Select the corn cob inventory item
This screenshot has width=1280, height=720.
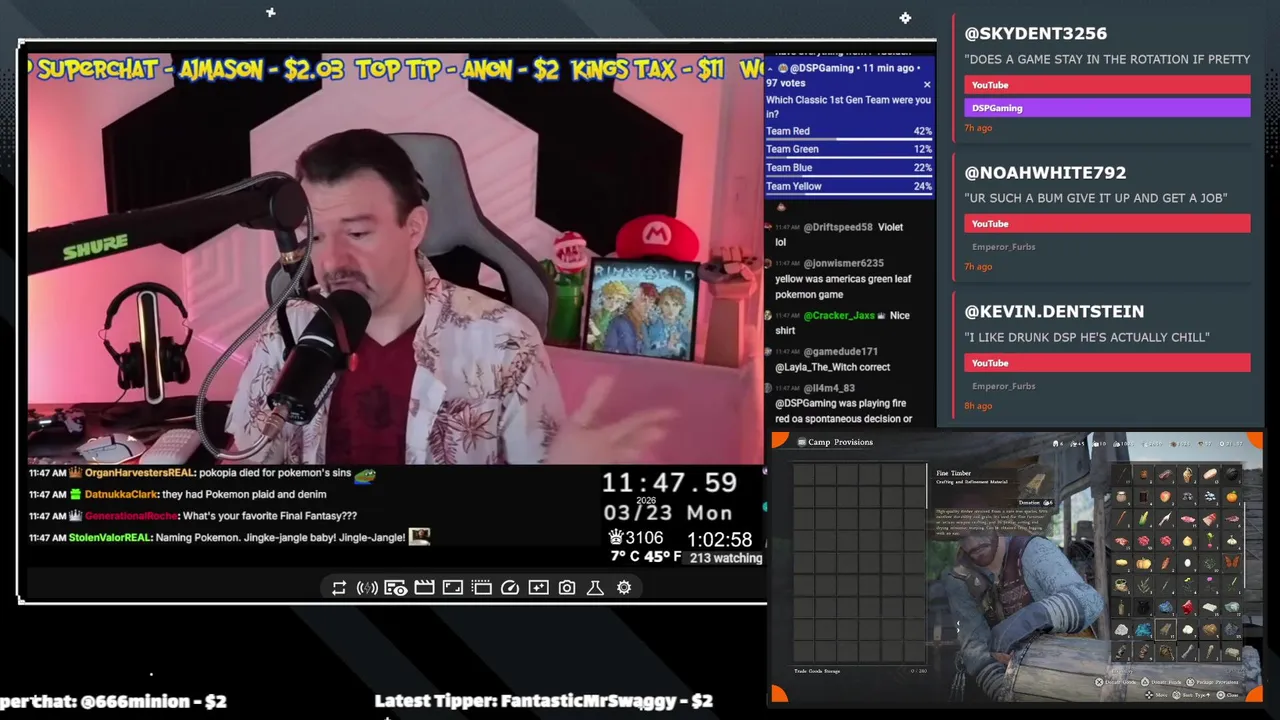(1143, 519)
